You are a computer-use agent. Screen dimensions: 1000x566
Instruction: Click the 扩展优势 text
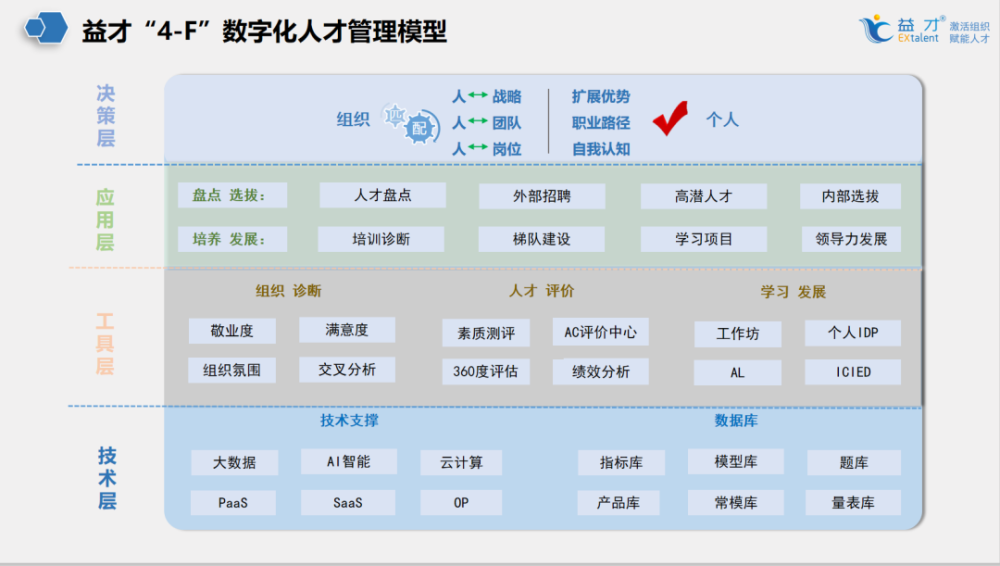601,96
